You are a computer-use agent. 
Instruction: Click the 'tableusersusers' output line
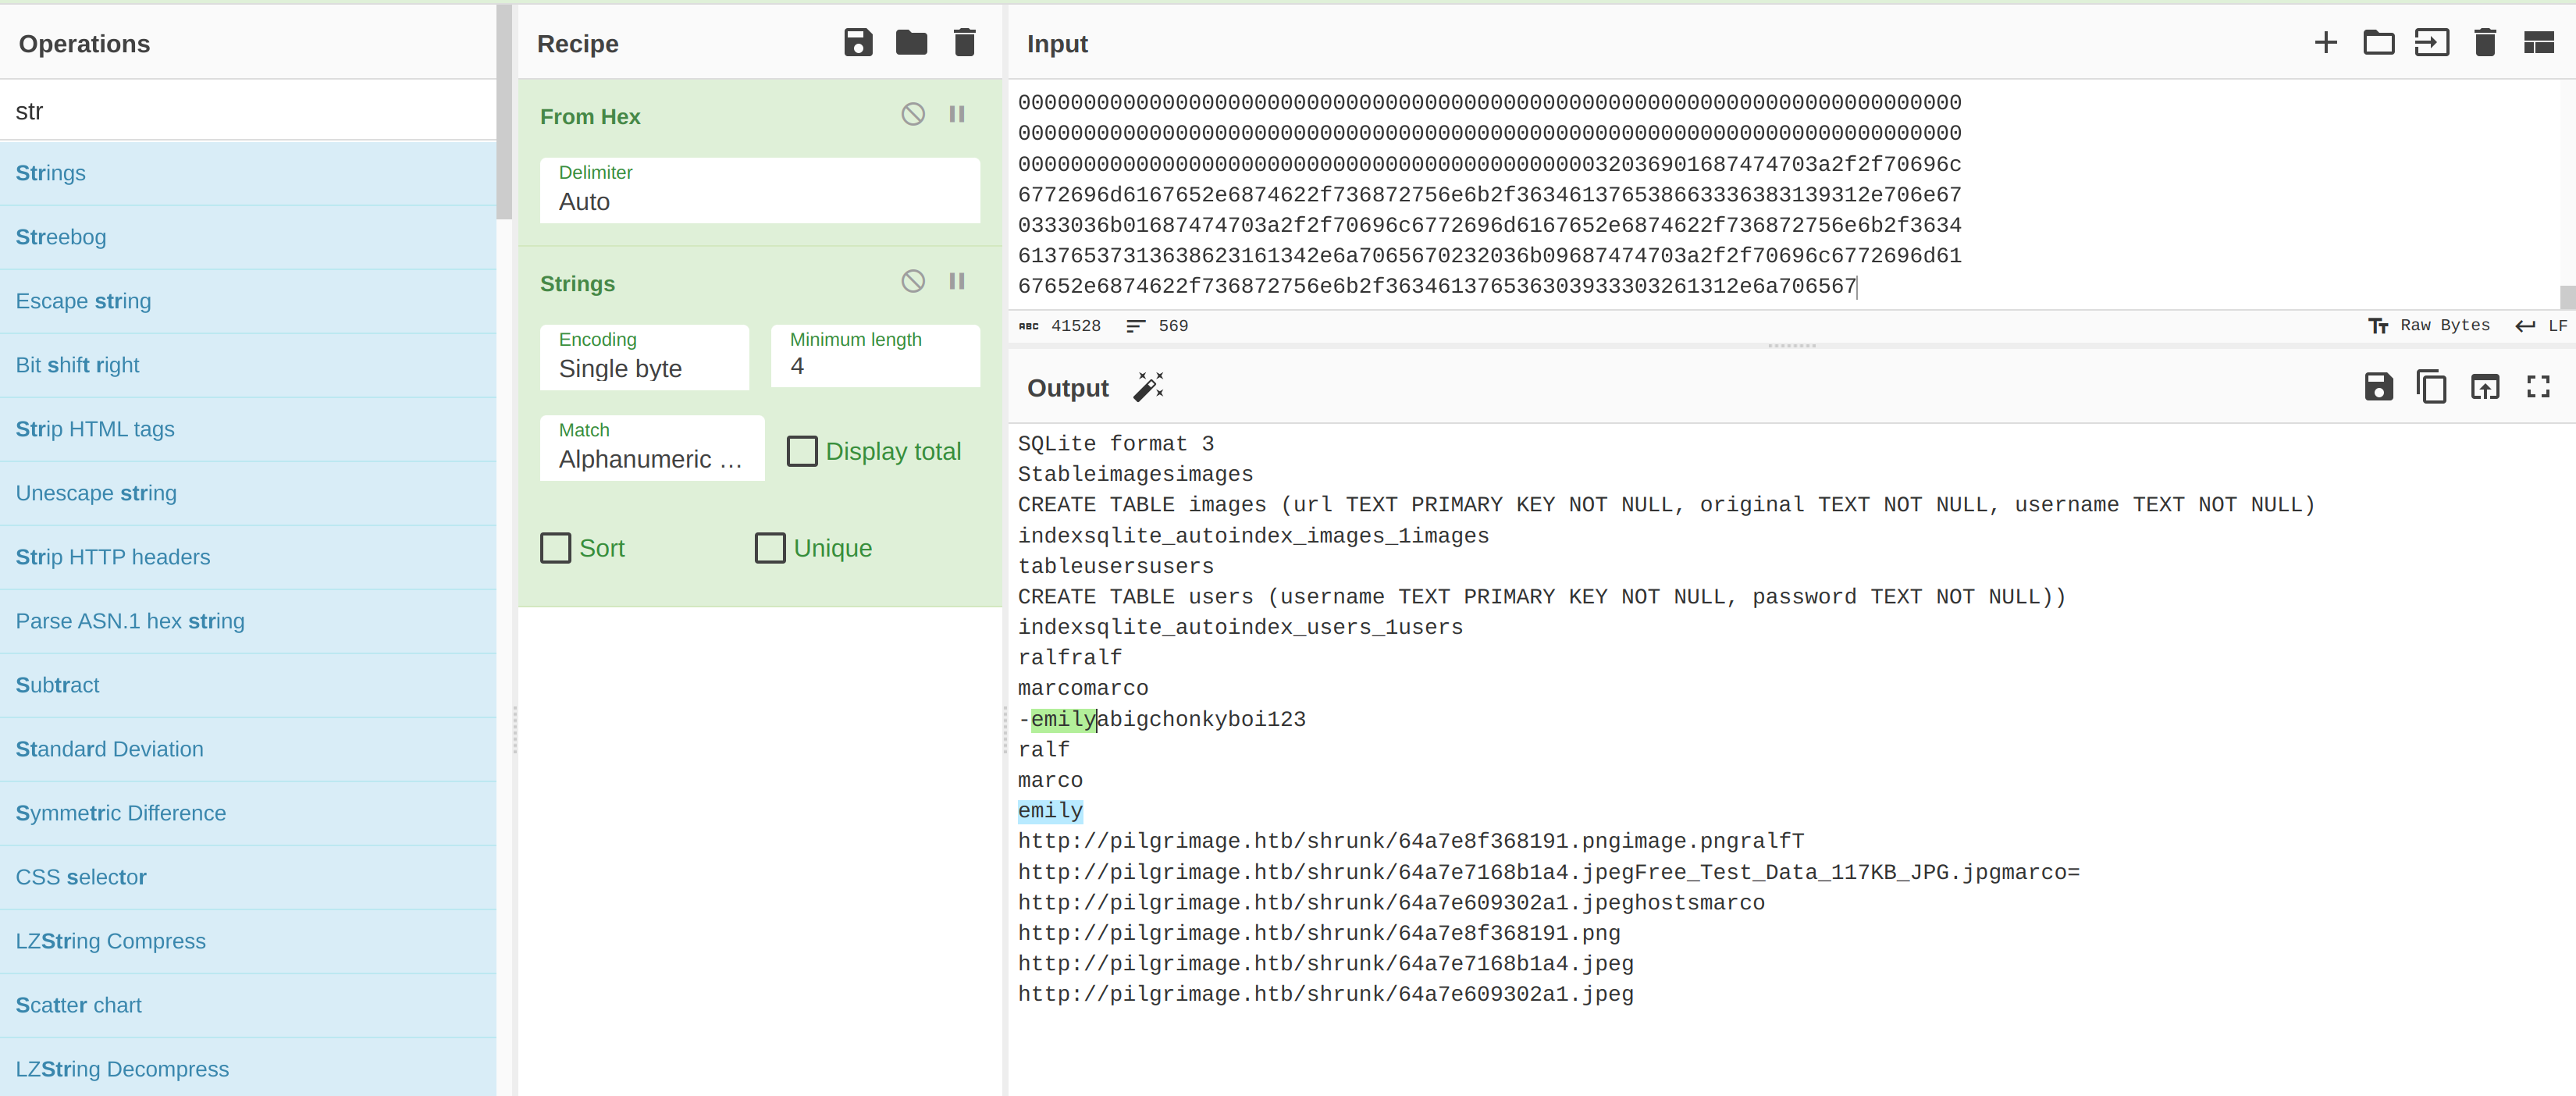[x=1115, y=566]
